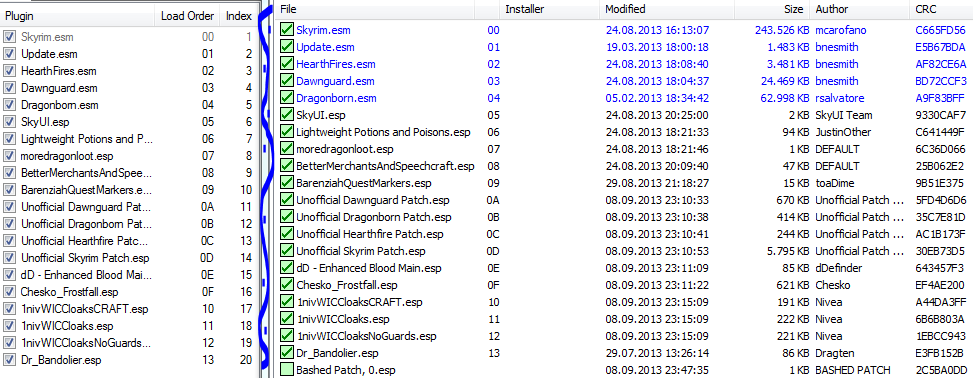Viewport: 973px width, 378px height.
Task: Select Dragonborn.esm row in left plugin list
Action: (60, 105)
